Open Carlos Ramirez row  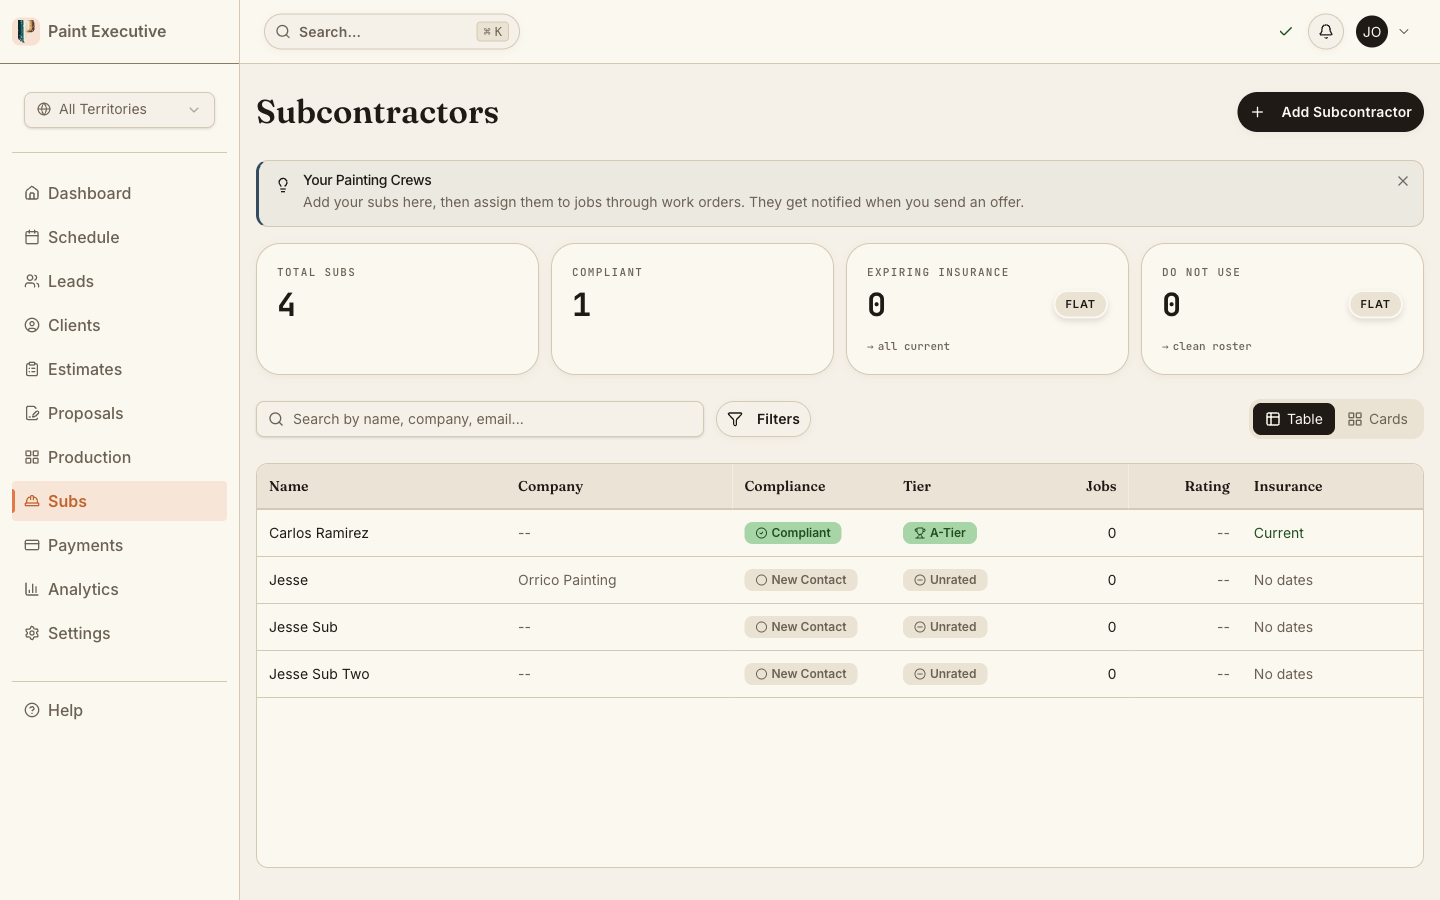pos(840,533)
